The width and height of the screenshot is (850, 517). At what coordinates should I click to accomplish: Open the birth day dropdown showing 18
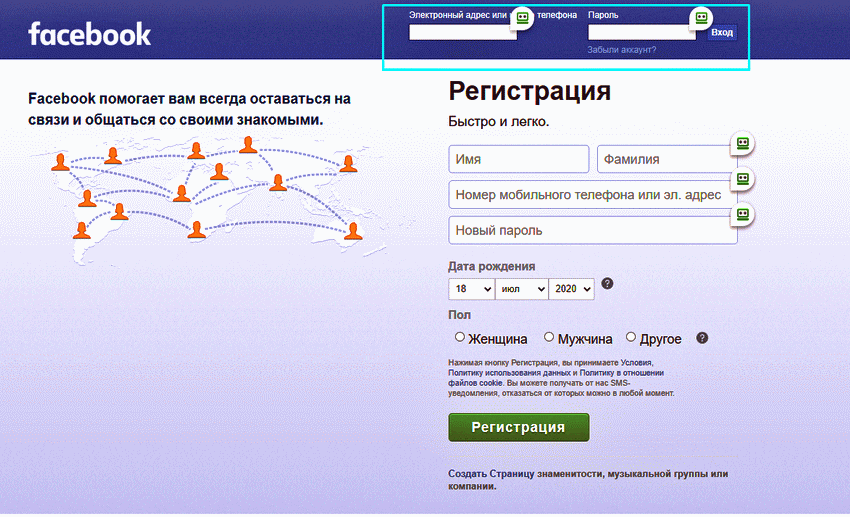coord(471,289)
